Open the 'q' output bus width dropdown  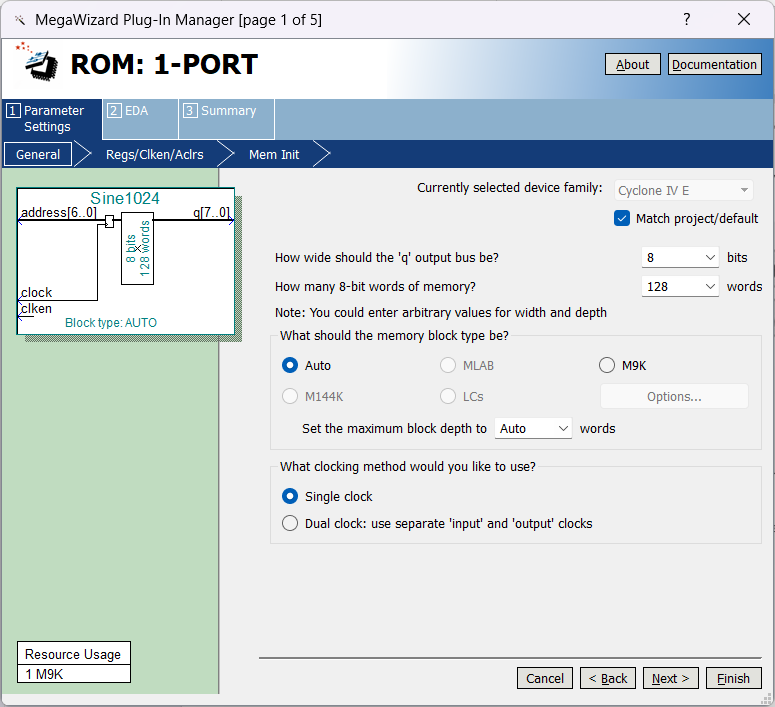tap(680, 257)
